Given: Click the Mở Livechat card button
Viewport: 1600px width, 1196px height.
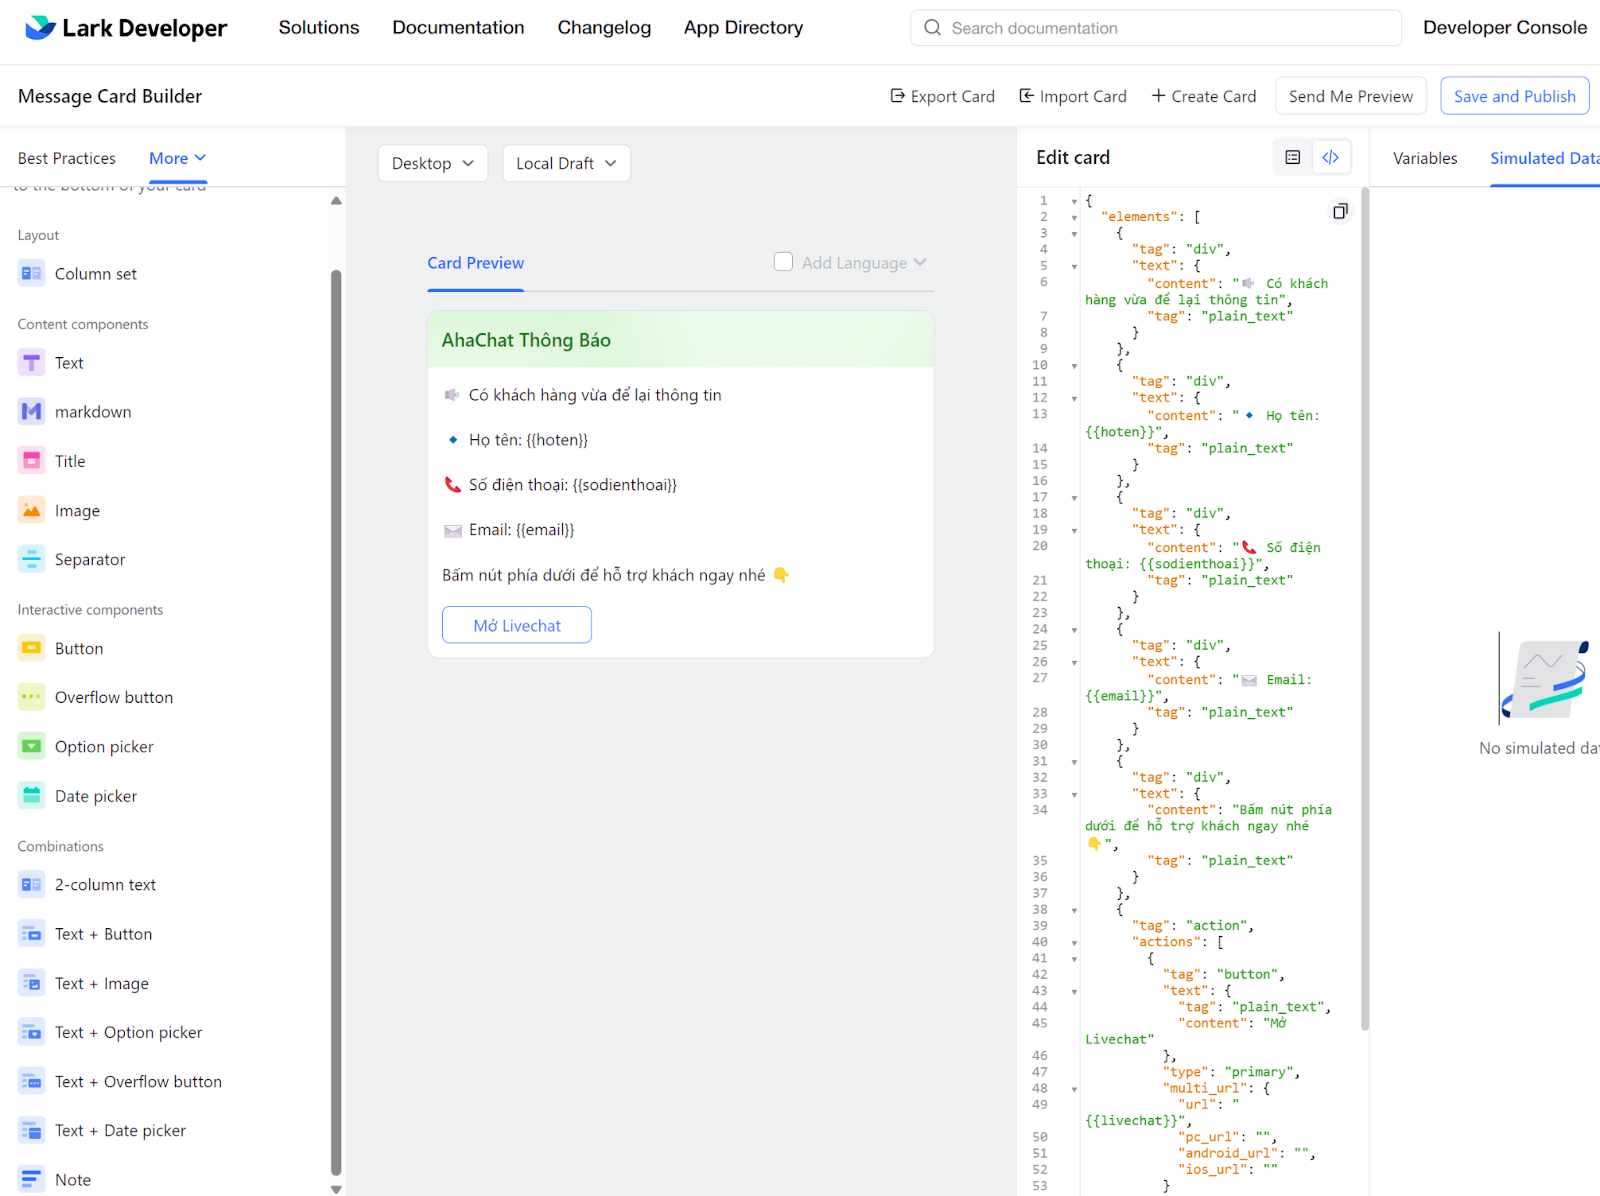Looking at the screenshot, I should tap(517, 625).
